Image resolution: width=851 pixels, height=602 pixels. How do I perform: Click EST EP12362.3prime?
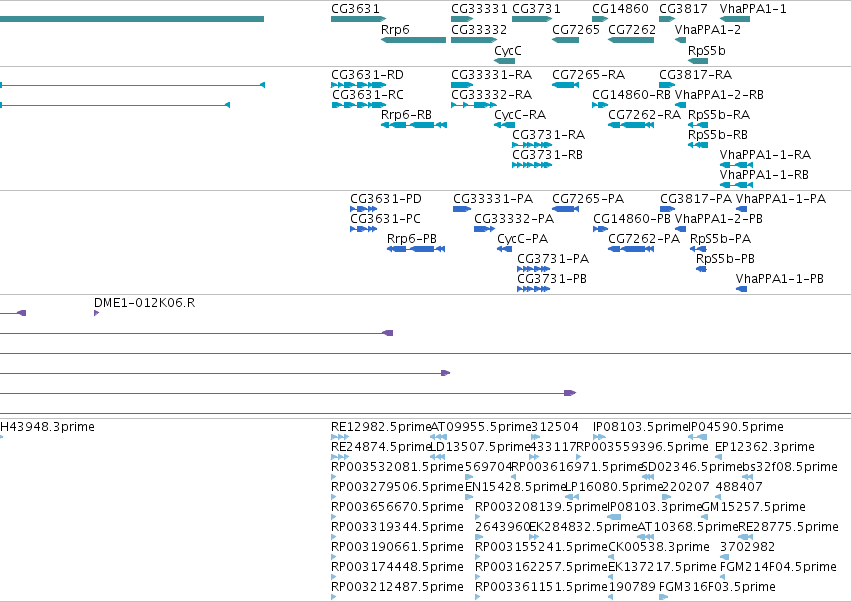coord(765,446)
